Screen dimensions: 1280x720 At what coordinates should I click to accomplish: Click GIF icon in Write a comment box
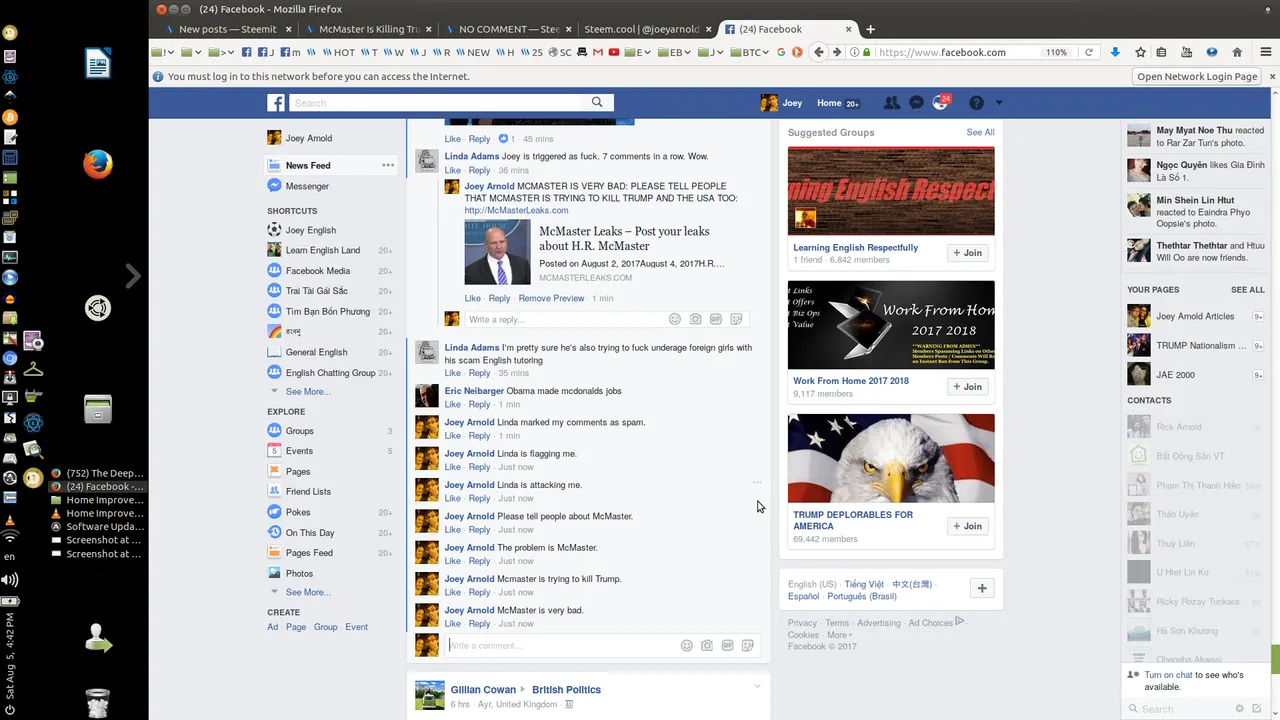click(x=727, y=645)
